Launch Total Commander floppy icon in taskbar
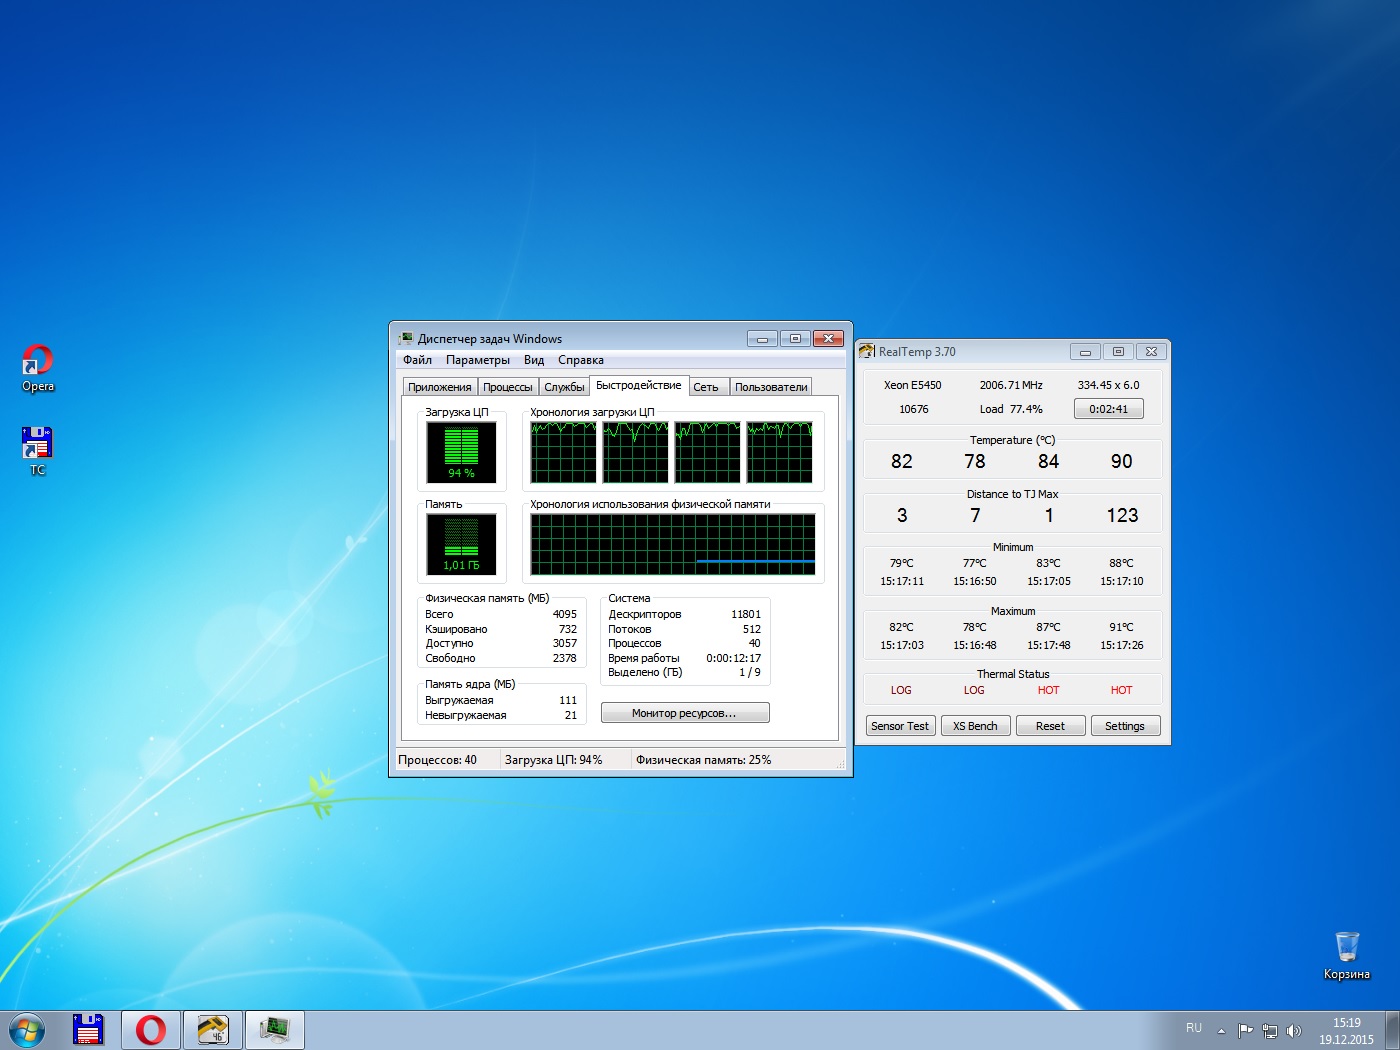The height and width of the screenshot is (1050, 1400). [89, 1030]
